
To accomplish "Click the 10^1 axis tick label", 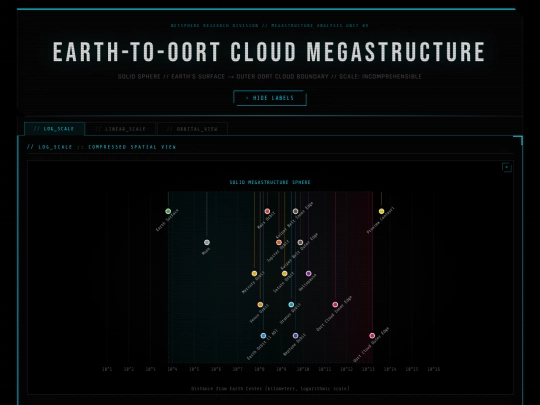I will [x=107, y=369].
